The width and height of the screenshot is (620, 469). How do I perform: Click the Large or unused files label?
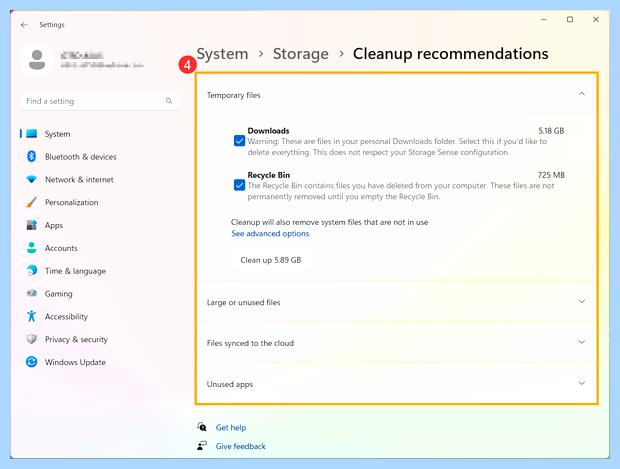tap(243, 303)
